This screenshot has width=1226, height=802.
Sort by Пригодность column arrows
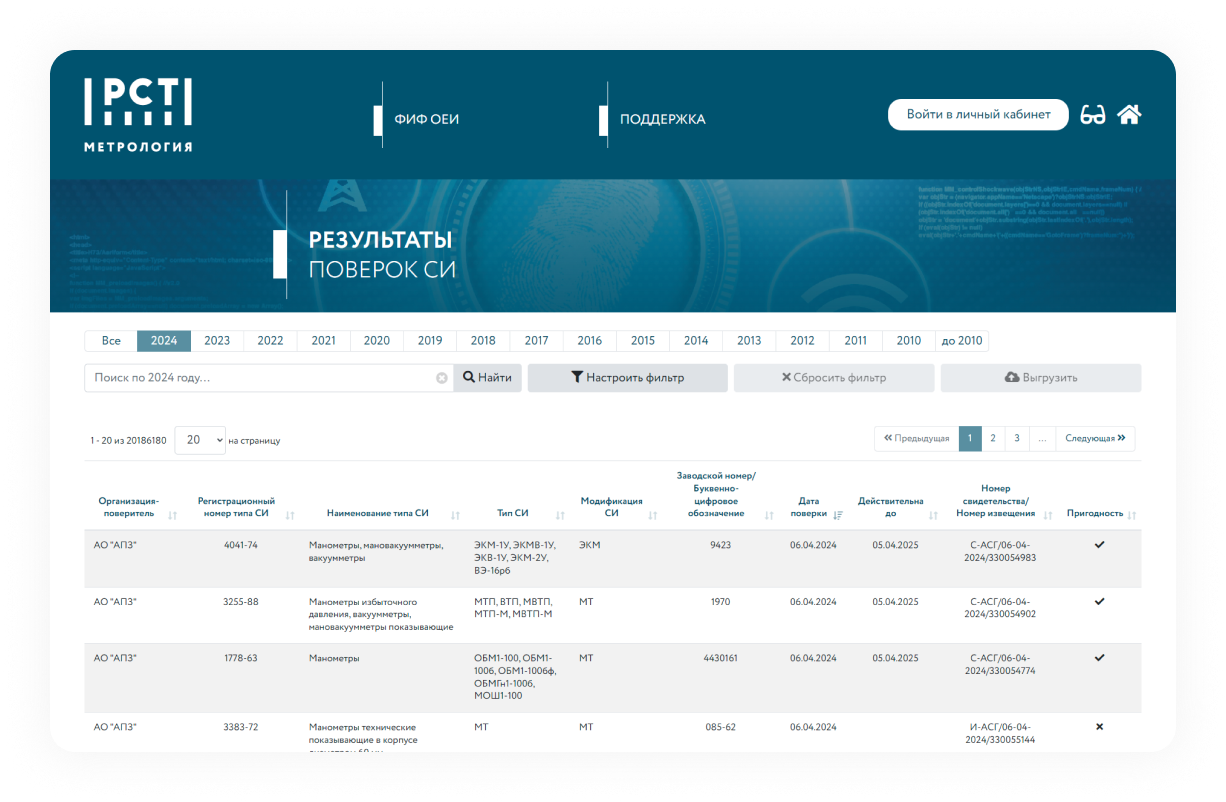pyautogui.click(x=1133, y=515)
